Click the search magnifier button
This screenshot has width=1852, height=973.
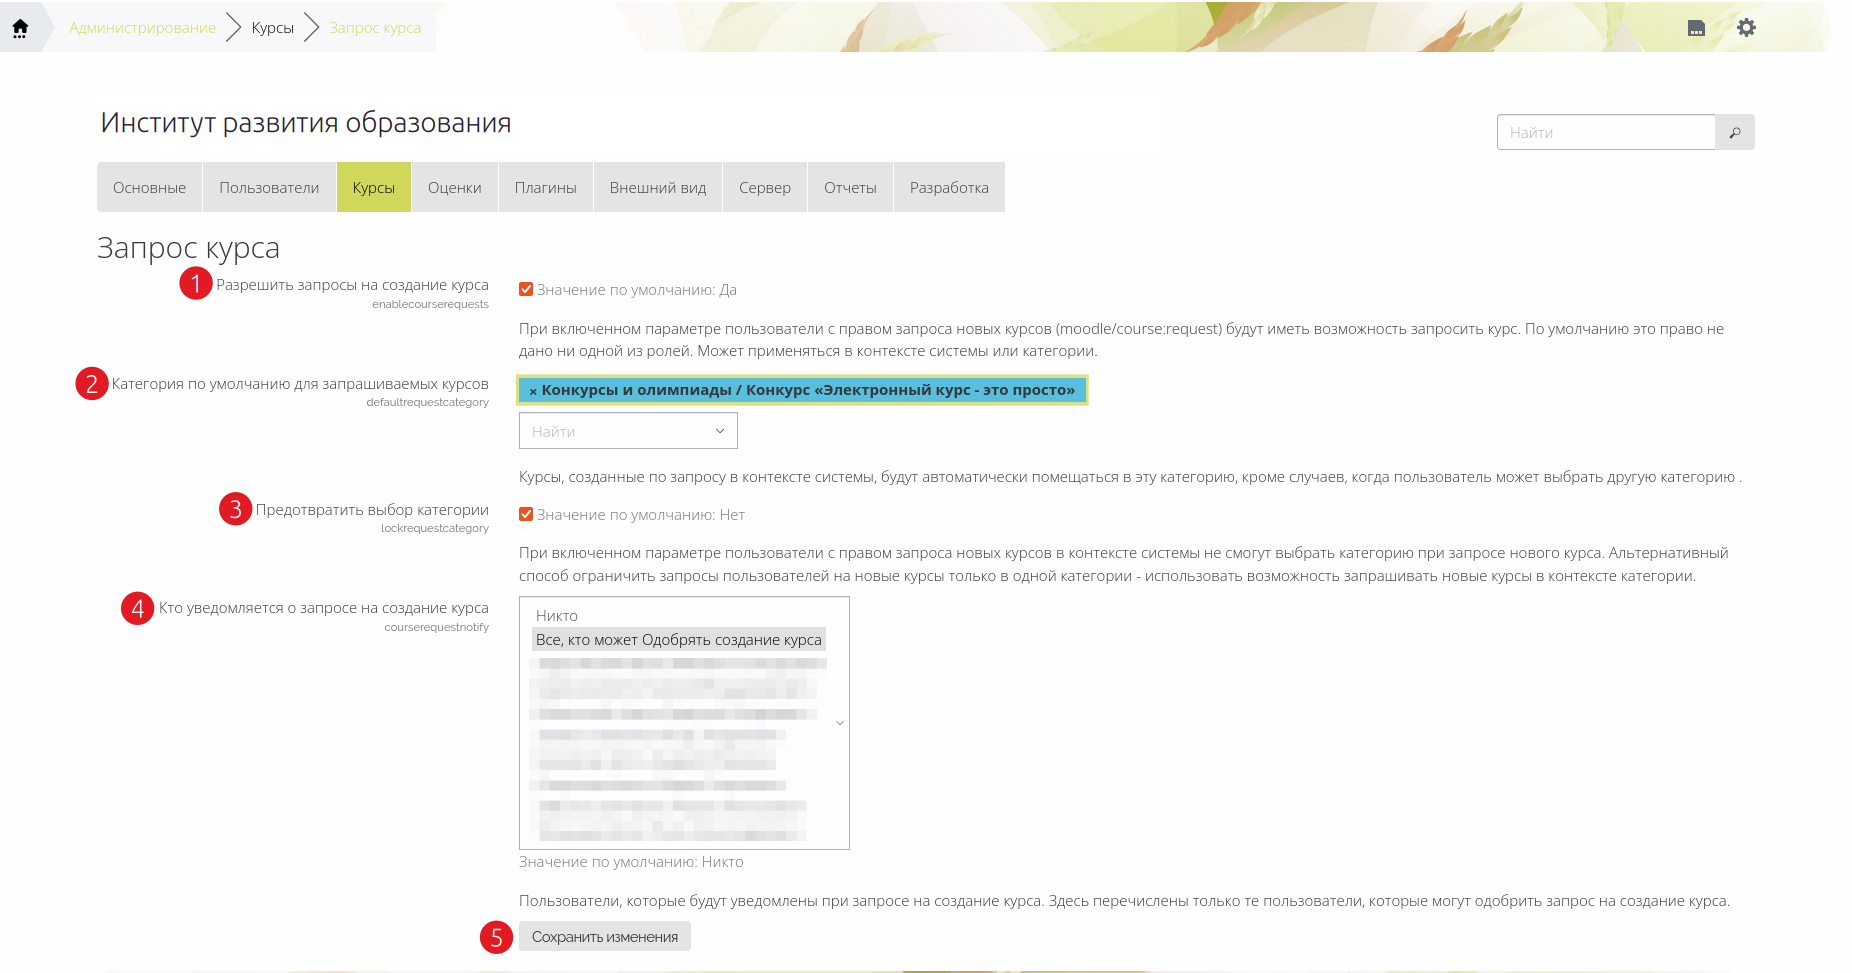[1735, 132]
